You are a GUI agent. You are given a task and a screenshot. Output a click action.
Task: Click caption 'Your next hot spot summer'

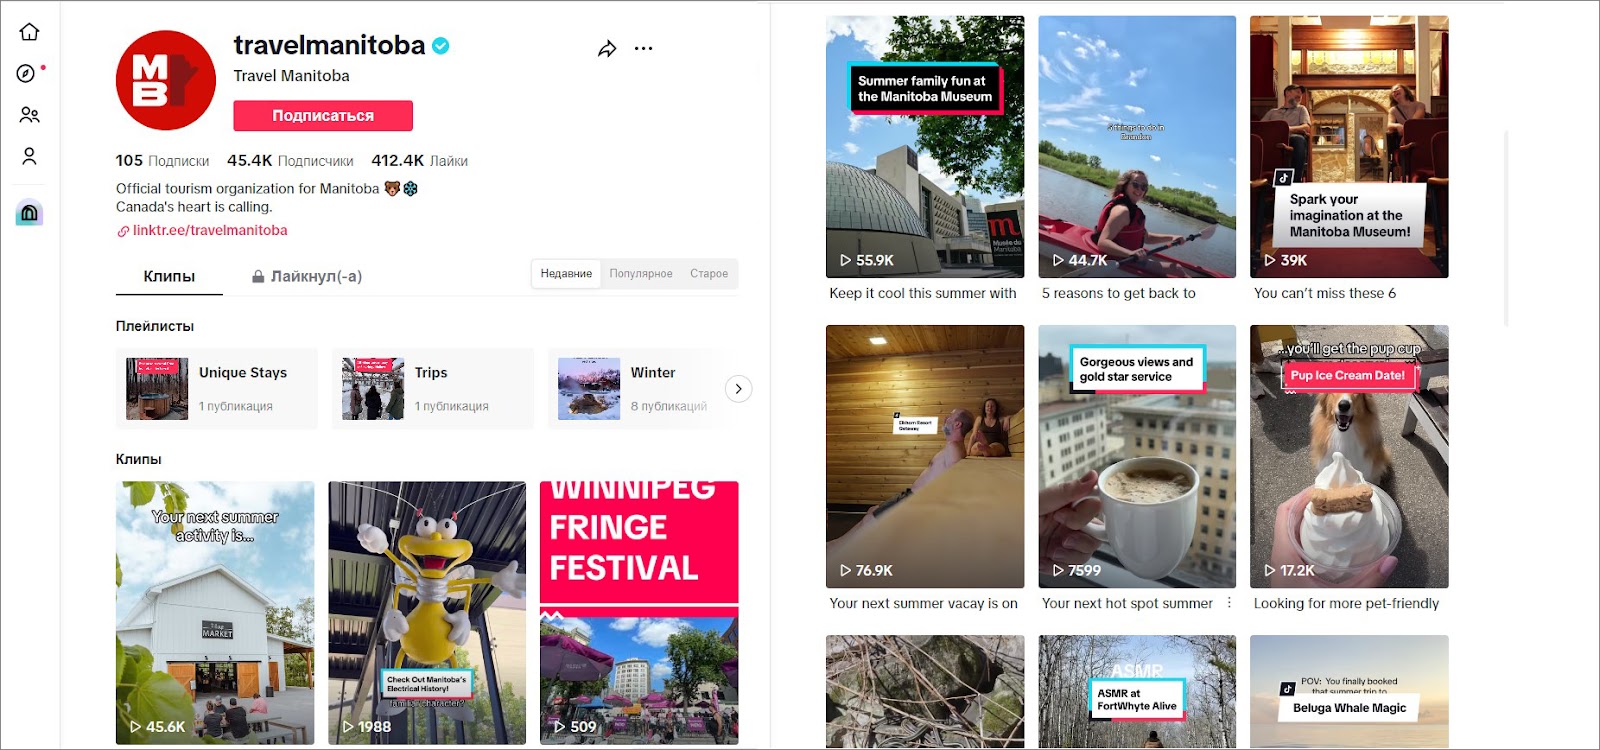pos(1127,603)
